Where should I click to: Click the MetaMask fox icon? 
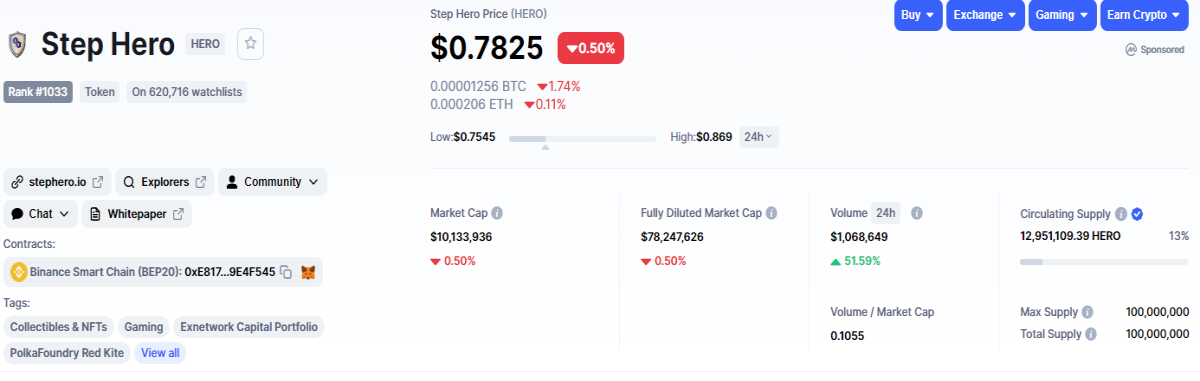308,272
